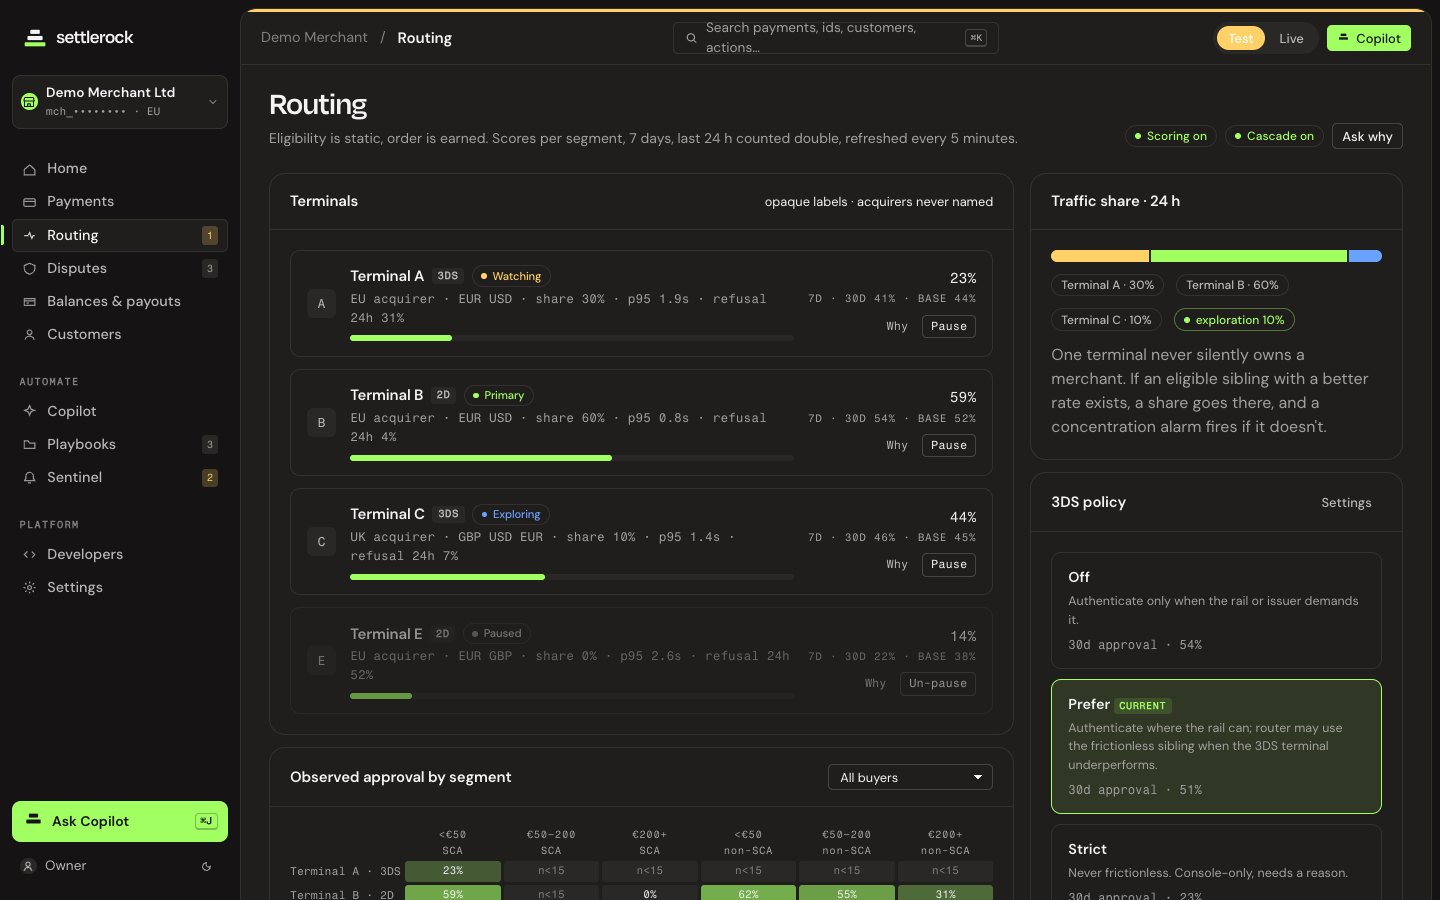Image resolution: width=1440 pixels, height=900 pixels.
Task: Click the Terminal E letter tile
Action: pos(321,661)
